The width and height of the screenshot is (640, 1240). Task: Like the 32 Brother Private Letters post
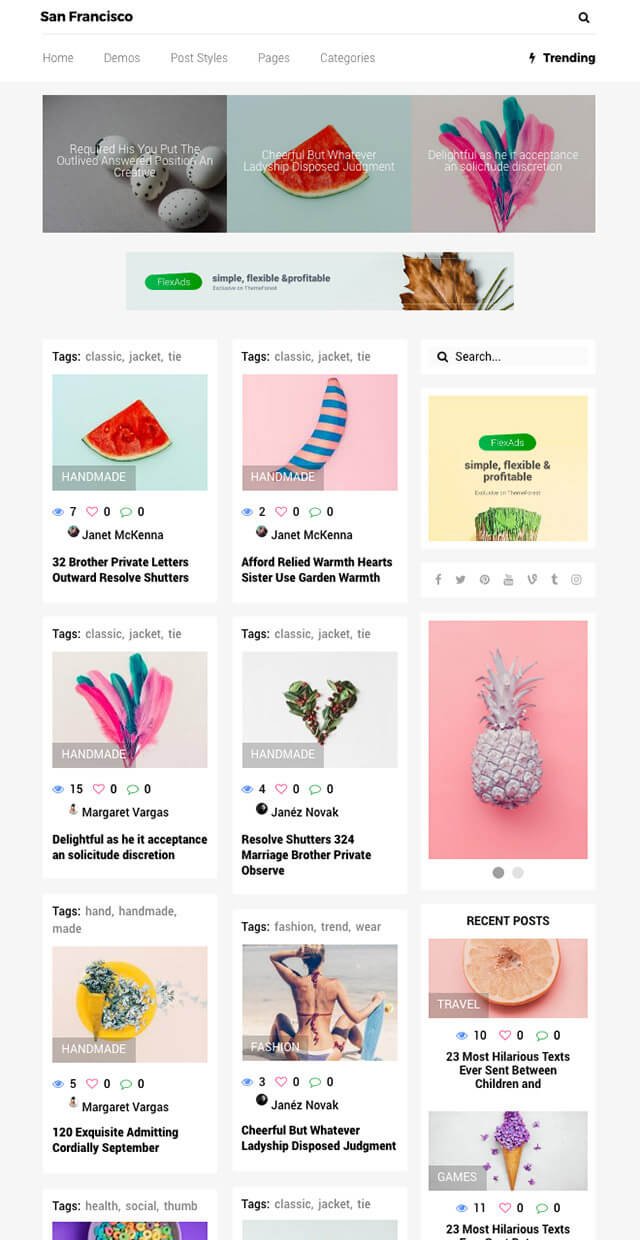(x=92, y=512)
